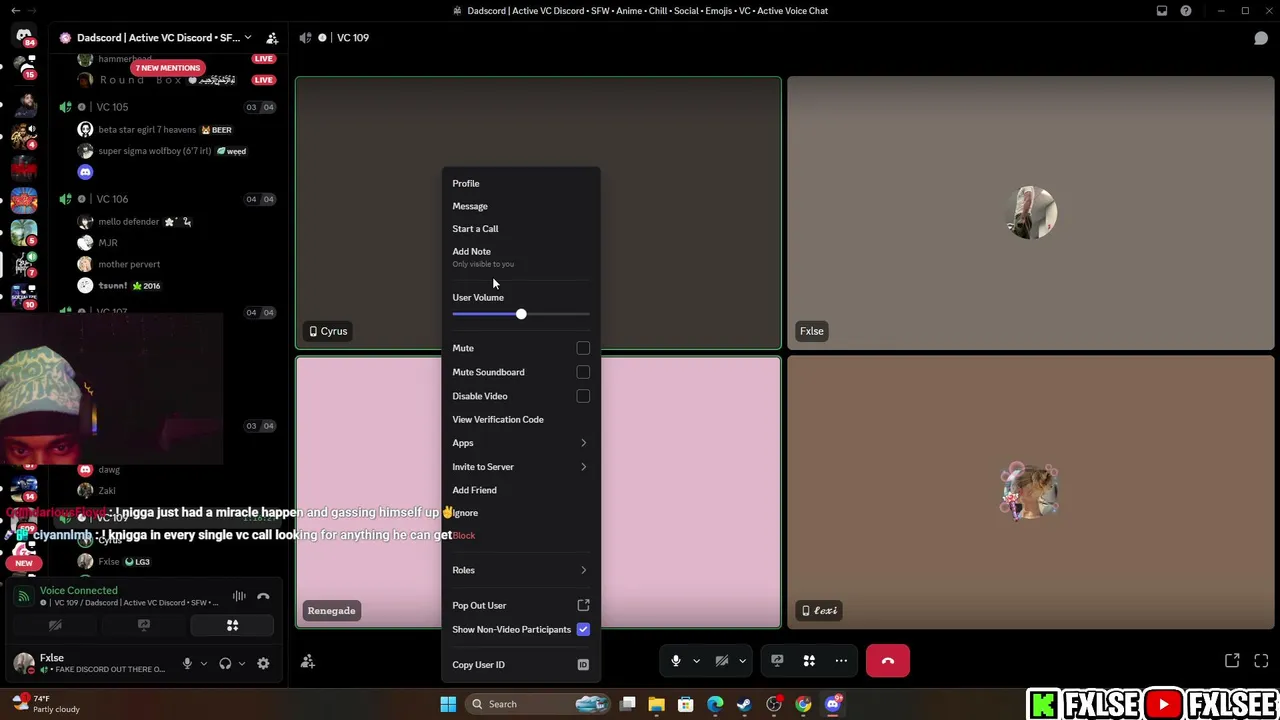Open Steam from the taskbar
The width and height of the screenshot is (1280, 720).
pos(744,704)
